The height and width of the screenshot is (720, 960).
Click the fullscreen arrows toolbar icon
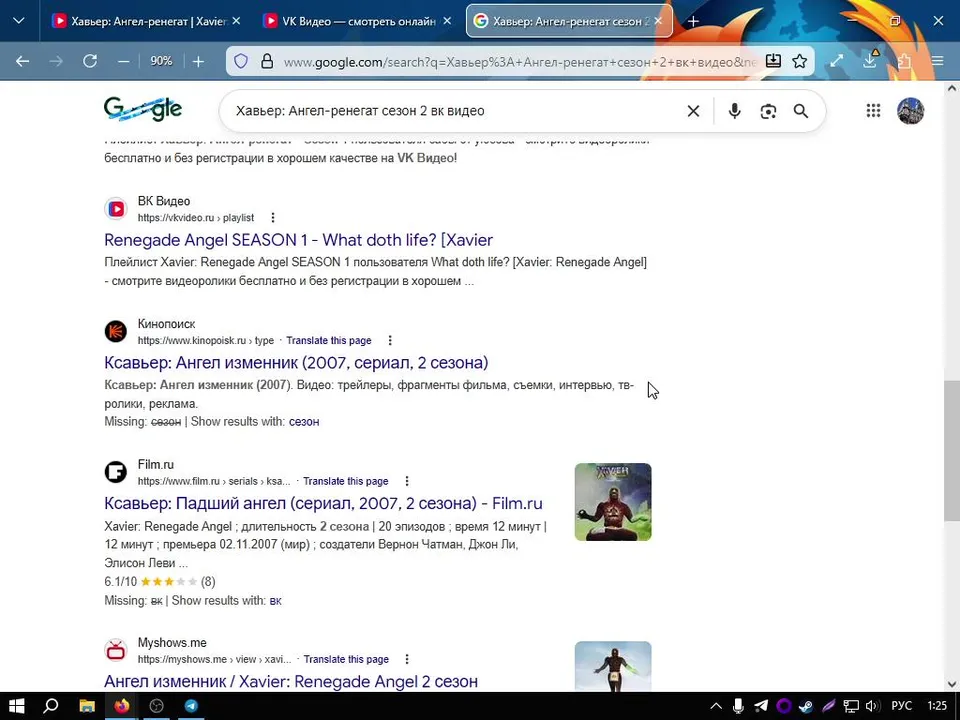(x=837, y=61)
